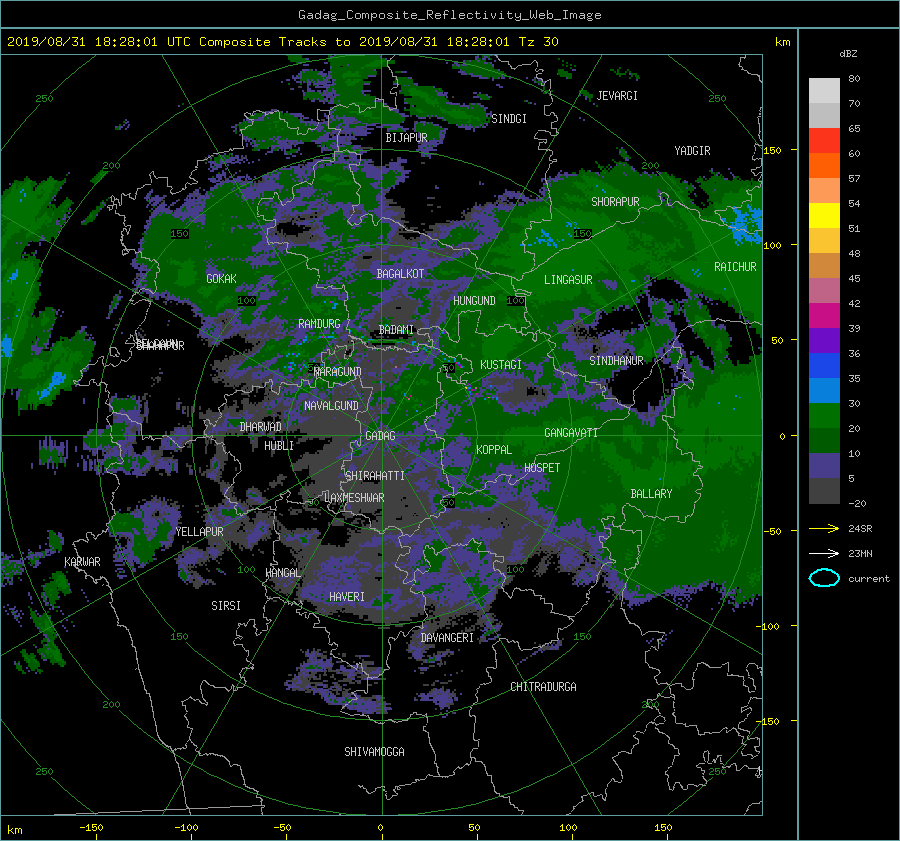Click the 24SR legend text
Image resolution: width=900 pixels, height=841 pixels.
[x=860, y=529]
